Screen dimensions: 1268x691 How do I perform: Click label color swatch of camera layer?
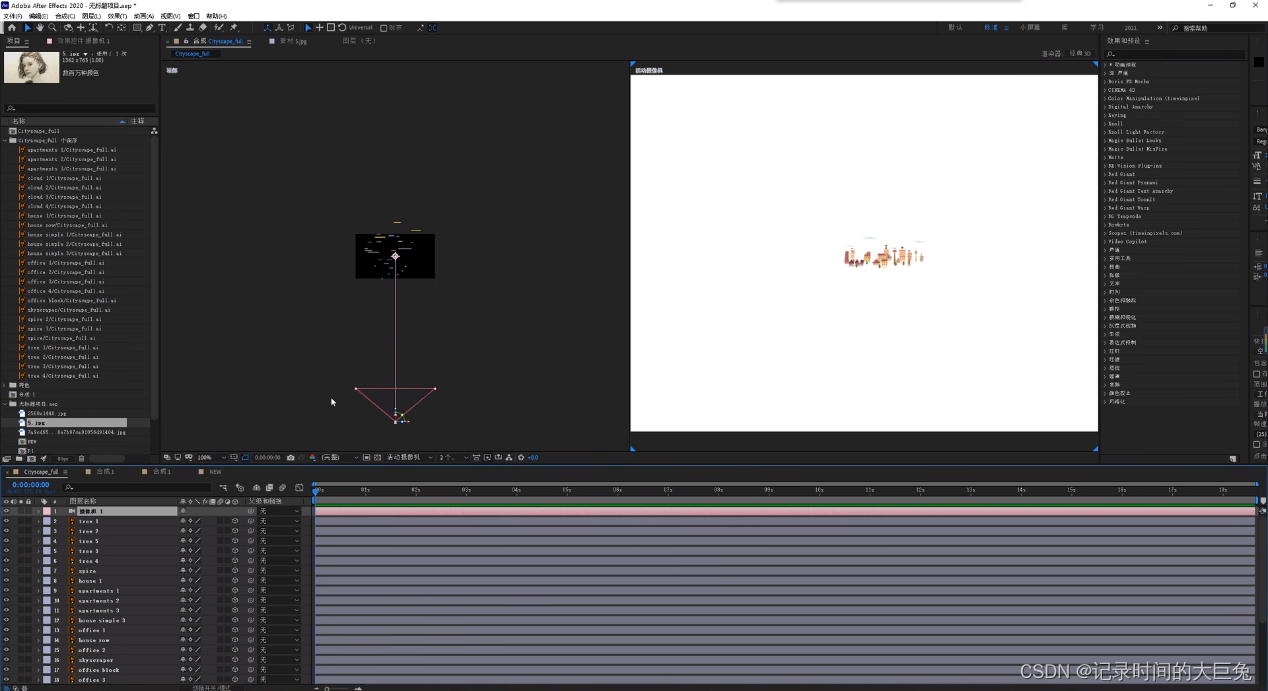tap(47, 511)
